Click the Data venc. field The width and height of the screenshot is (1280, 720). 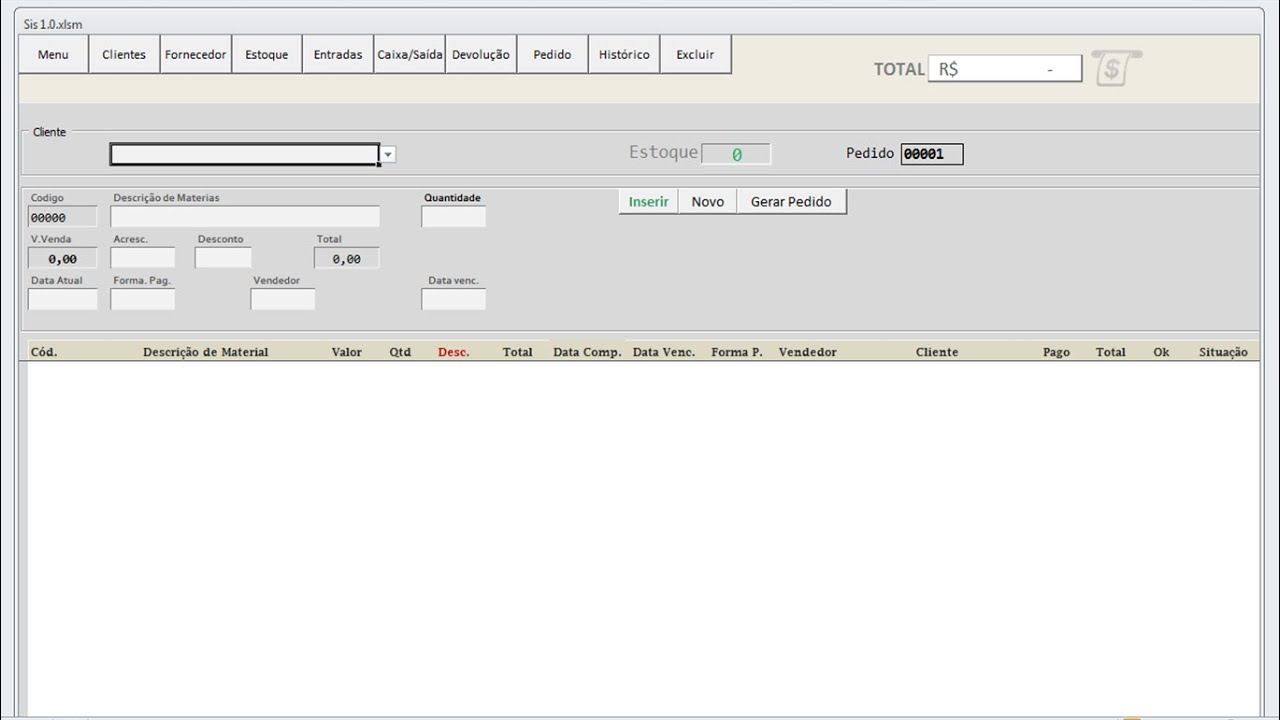pos(454,299)
